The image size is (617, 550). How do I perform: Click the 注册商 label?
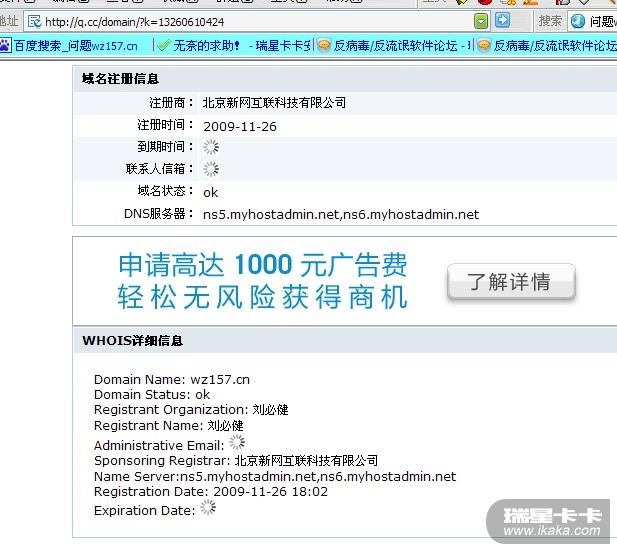click(172, 103)
